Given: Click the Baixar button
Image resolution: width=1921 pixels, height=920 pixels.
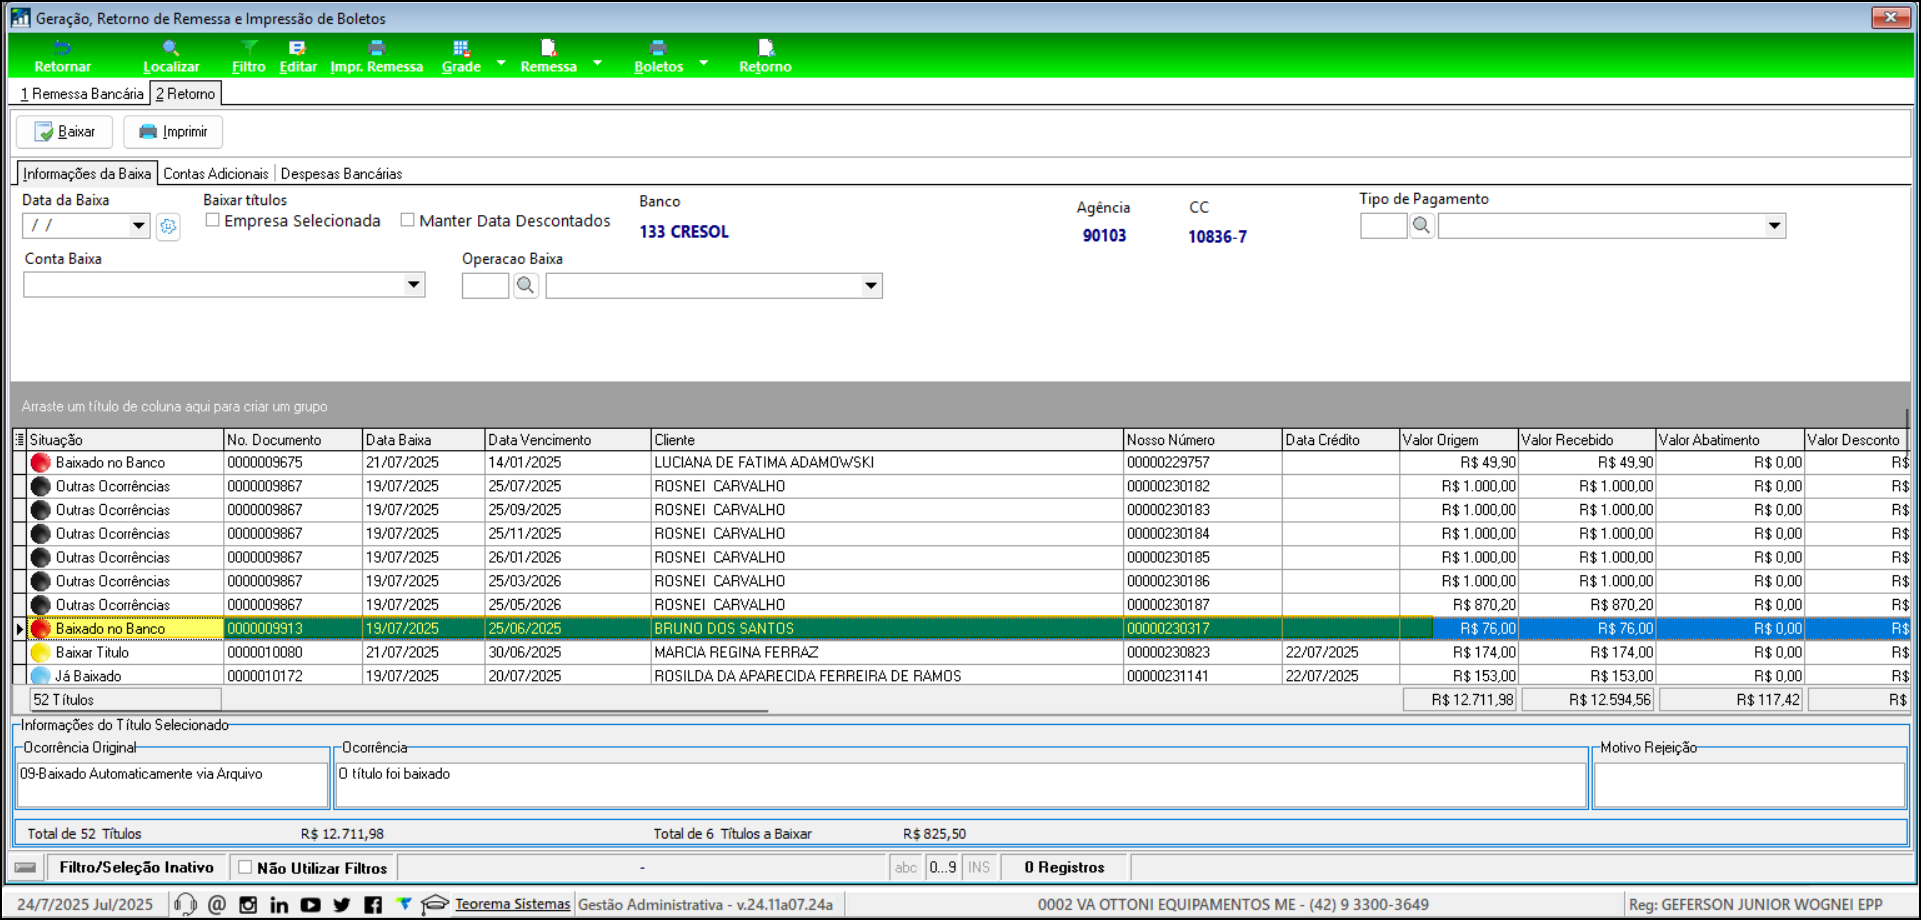Looking at the screenshot, I should point(64,132).
